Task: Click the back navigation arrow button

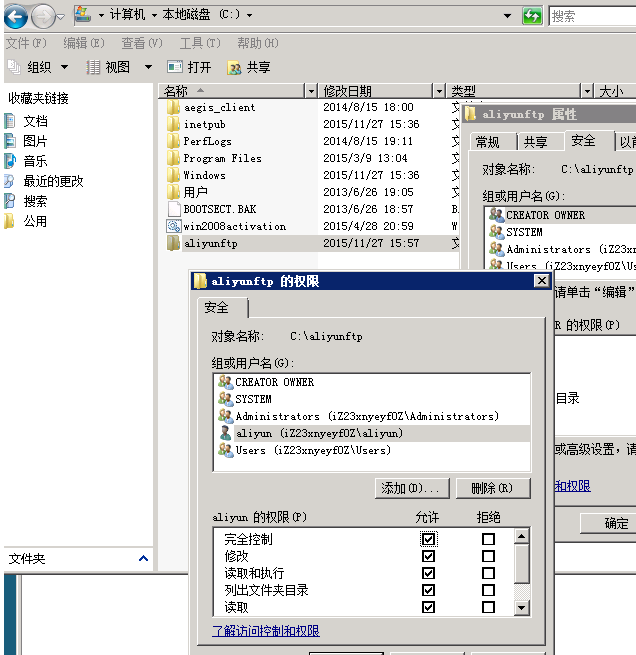Action: [x=16, y=16]
